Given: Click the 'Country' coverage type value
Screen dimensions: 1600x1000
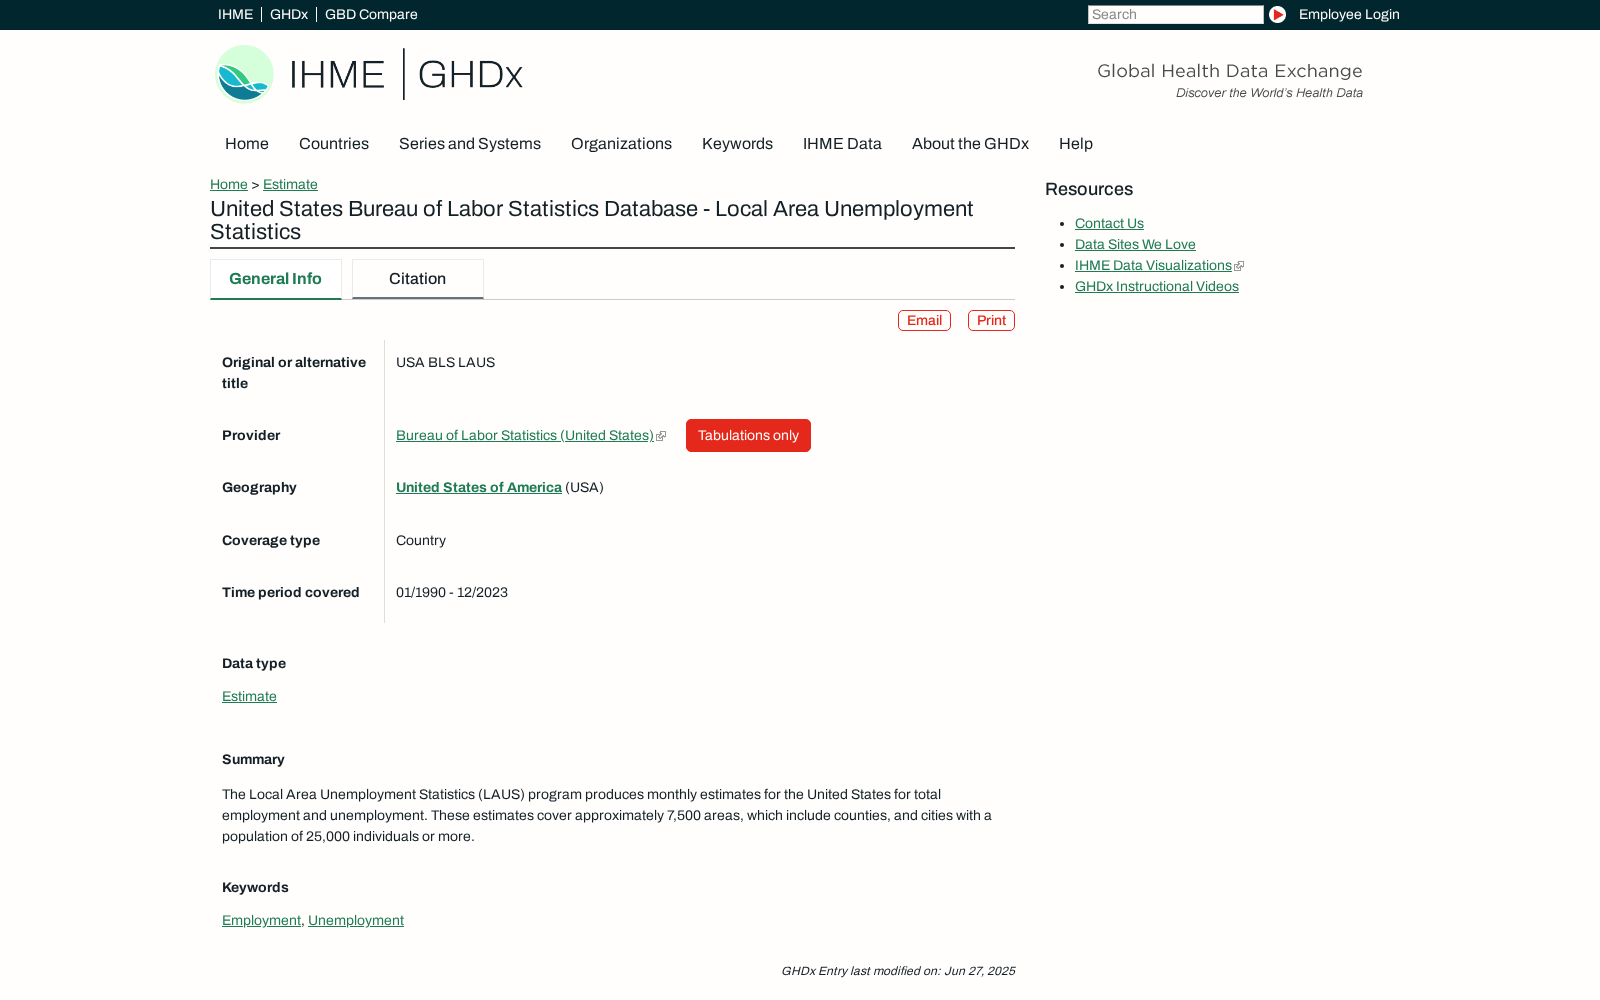Looking at the screenshot, I should pyautogui.click(x=421, y=540).
